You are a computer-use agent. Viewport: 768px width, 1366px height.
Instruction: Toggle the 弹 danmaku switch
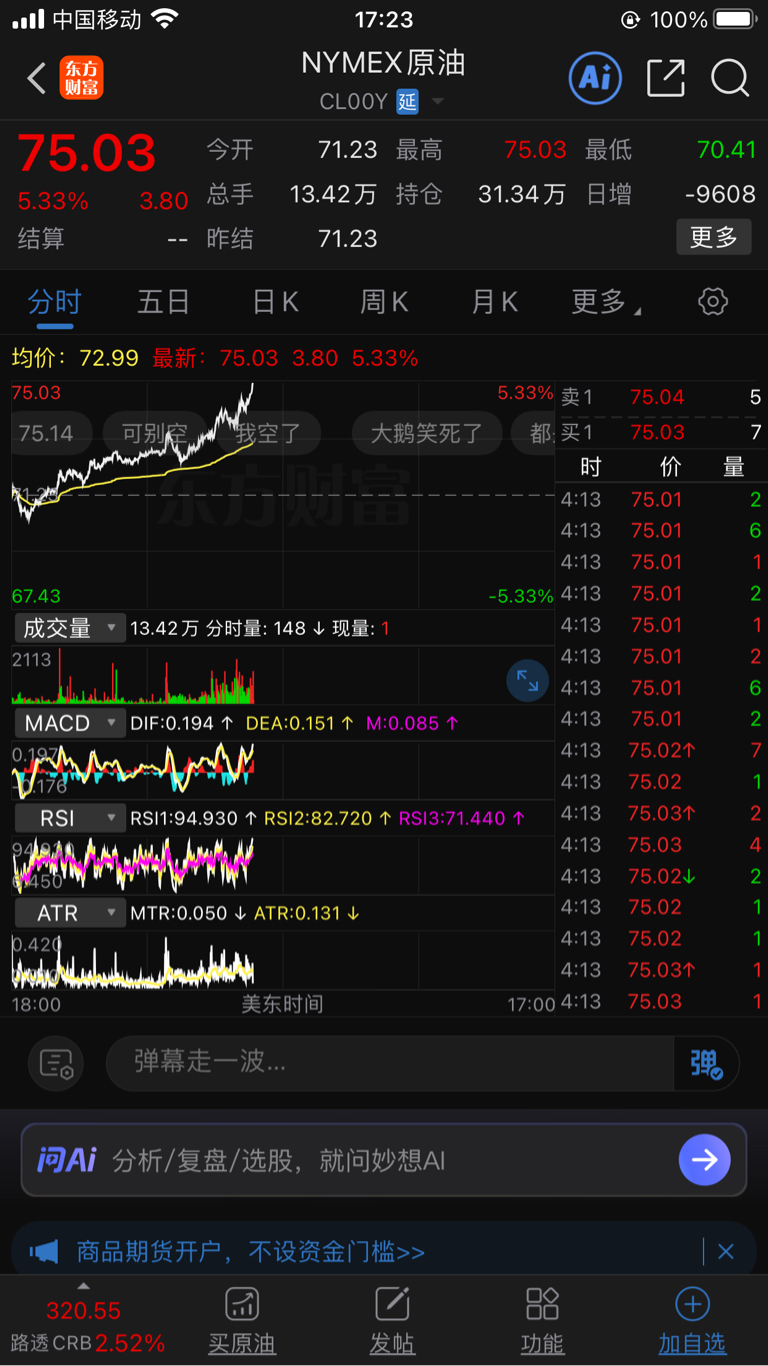click(x=707, y=1063)
